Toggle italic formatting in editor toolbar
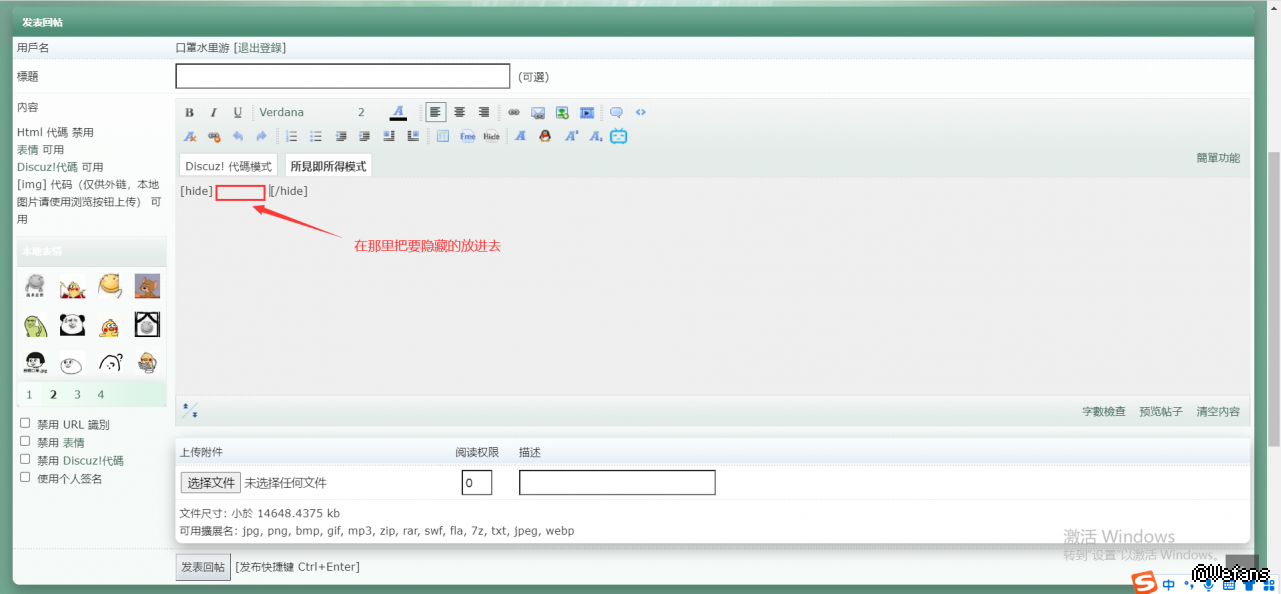This screenshot has height=594, width=1281. pos(214,112)
